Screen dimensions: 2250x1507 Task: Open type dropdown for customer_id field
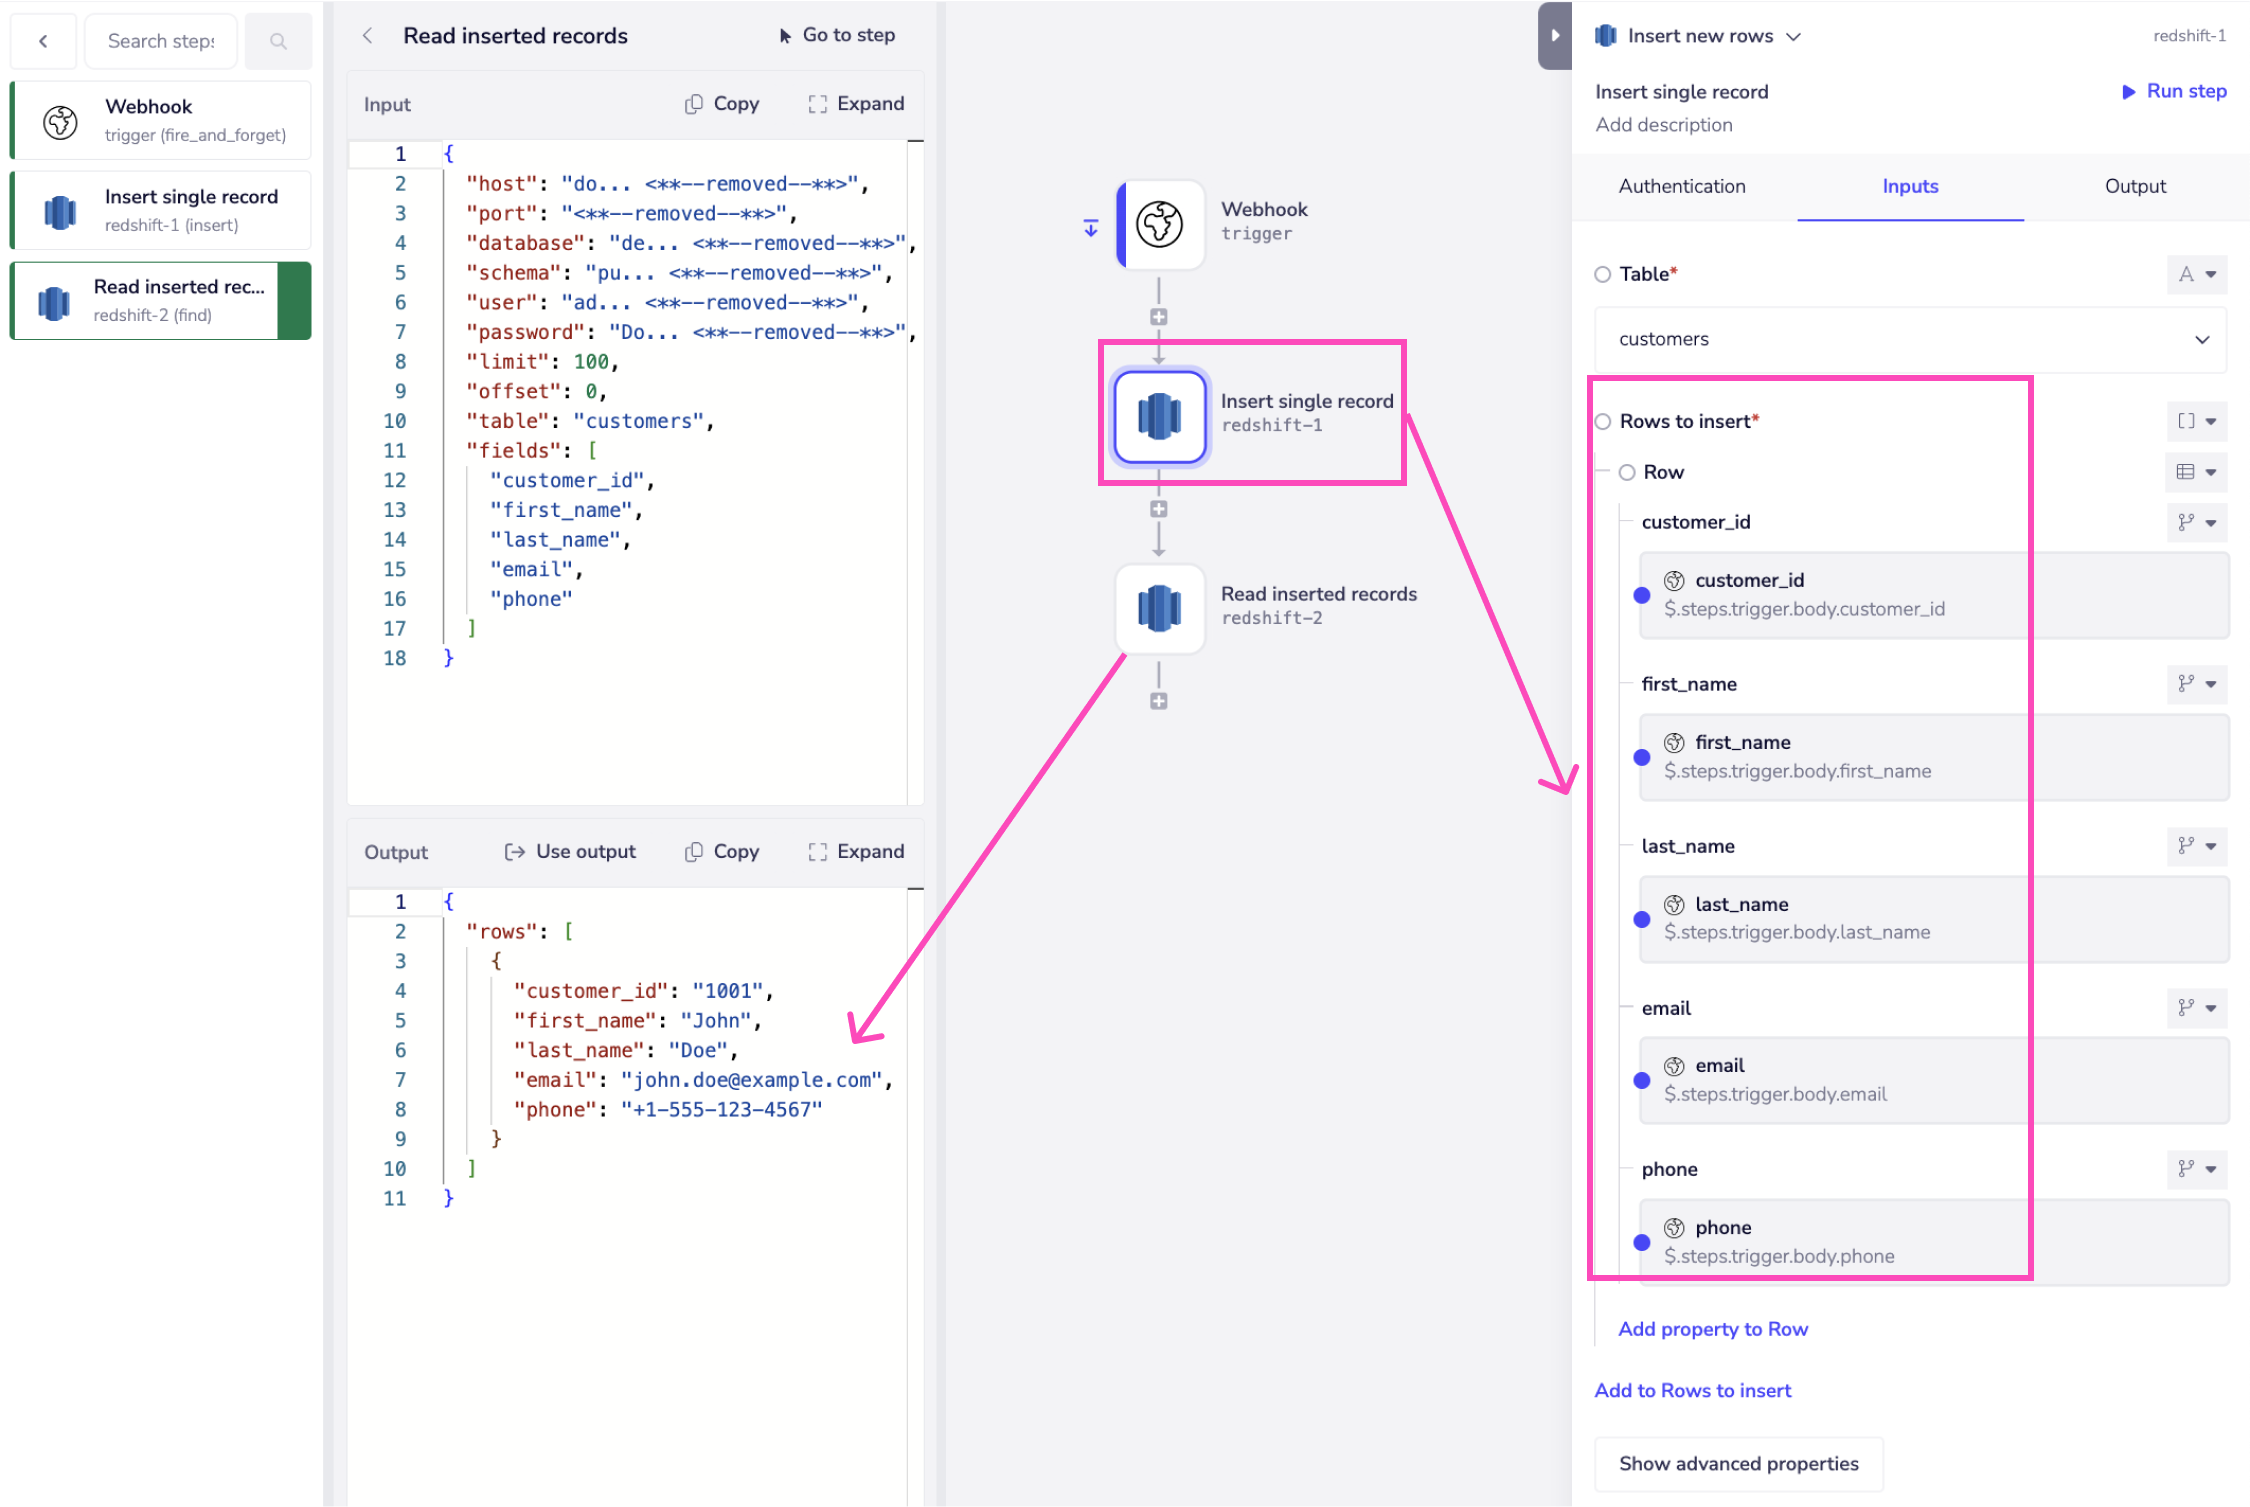coord(2197,523)
